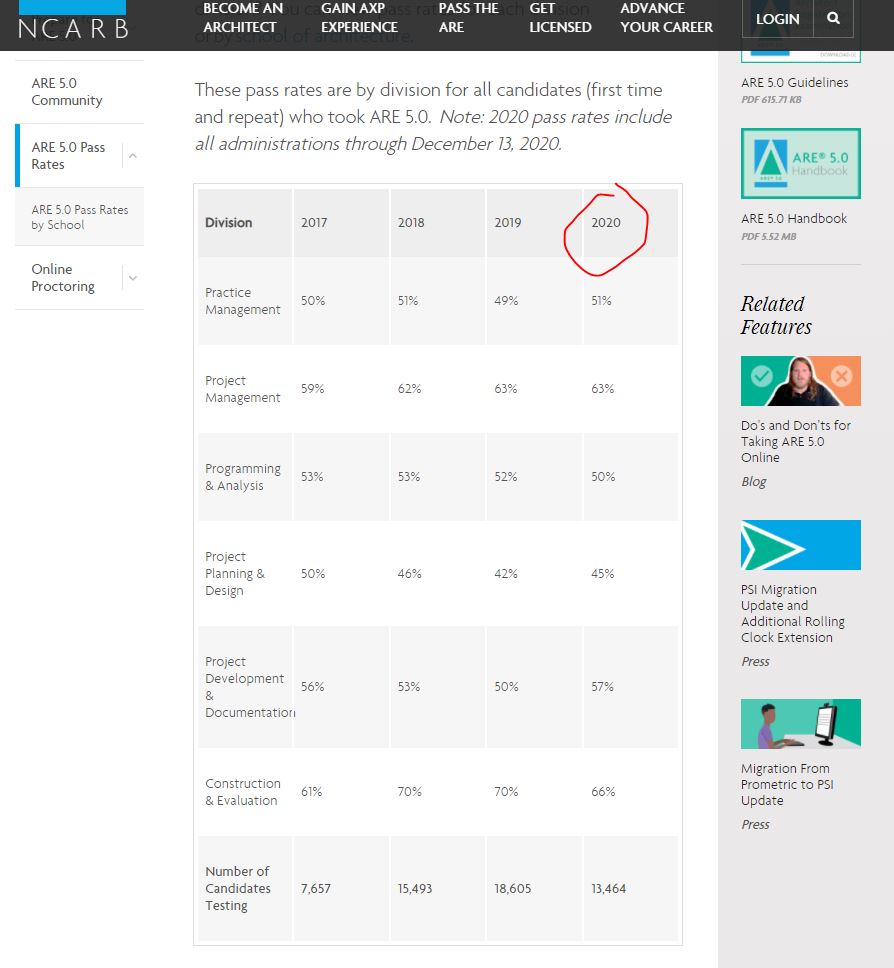Click the 15,493 candidates value
Screen dimensions: 894x968
414,888
